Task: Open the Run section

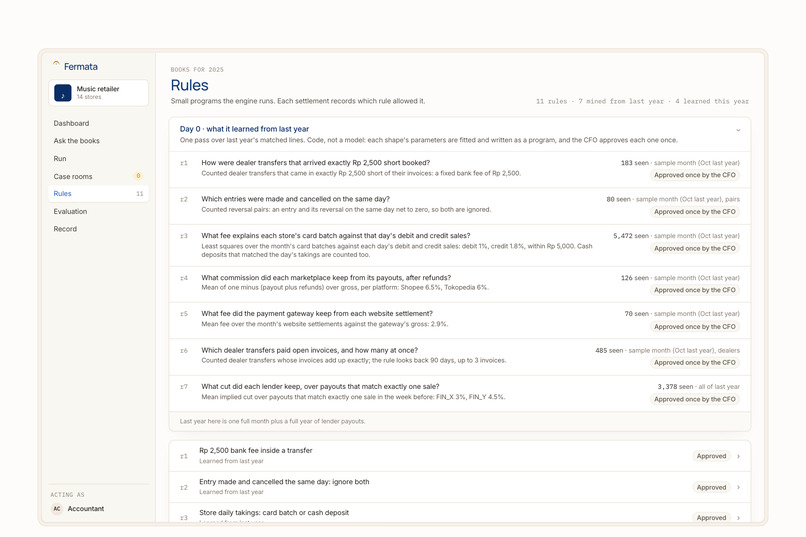Action: click(x=99, y=159)
